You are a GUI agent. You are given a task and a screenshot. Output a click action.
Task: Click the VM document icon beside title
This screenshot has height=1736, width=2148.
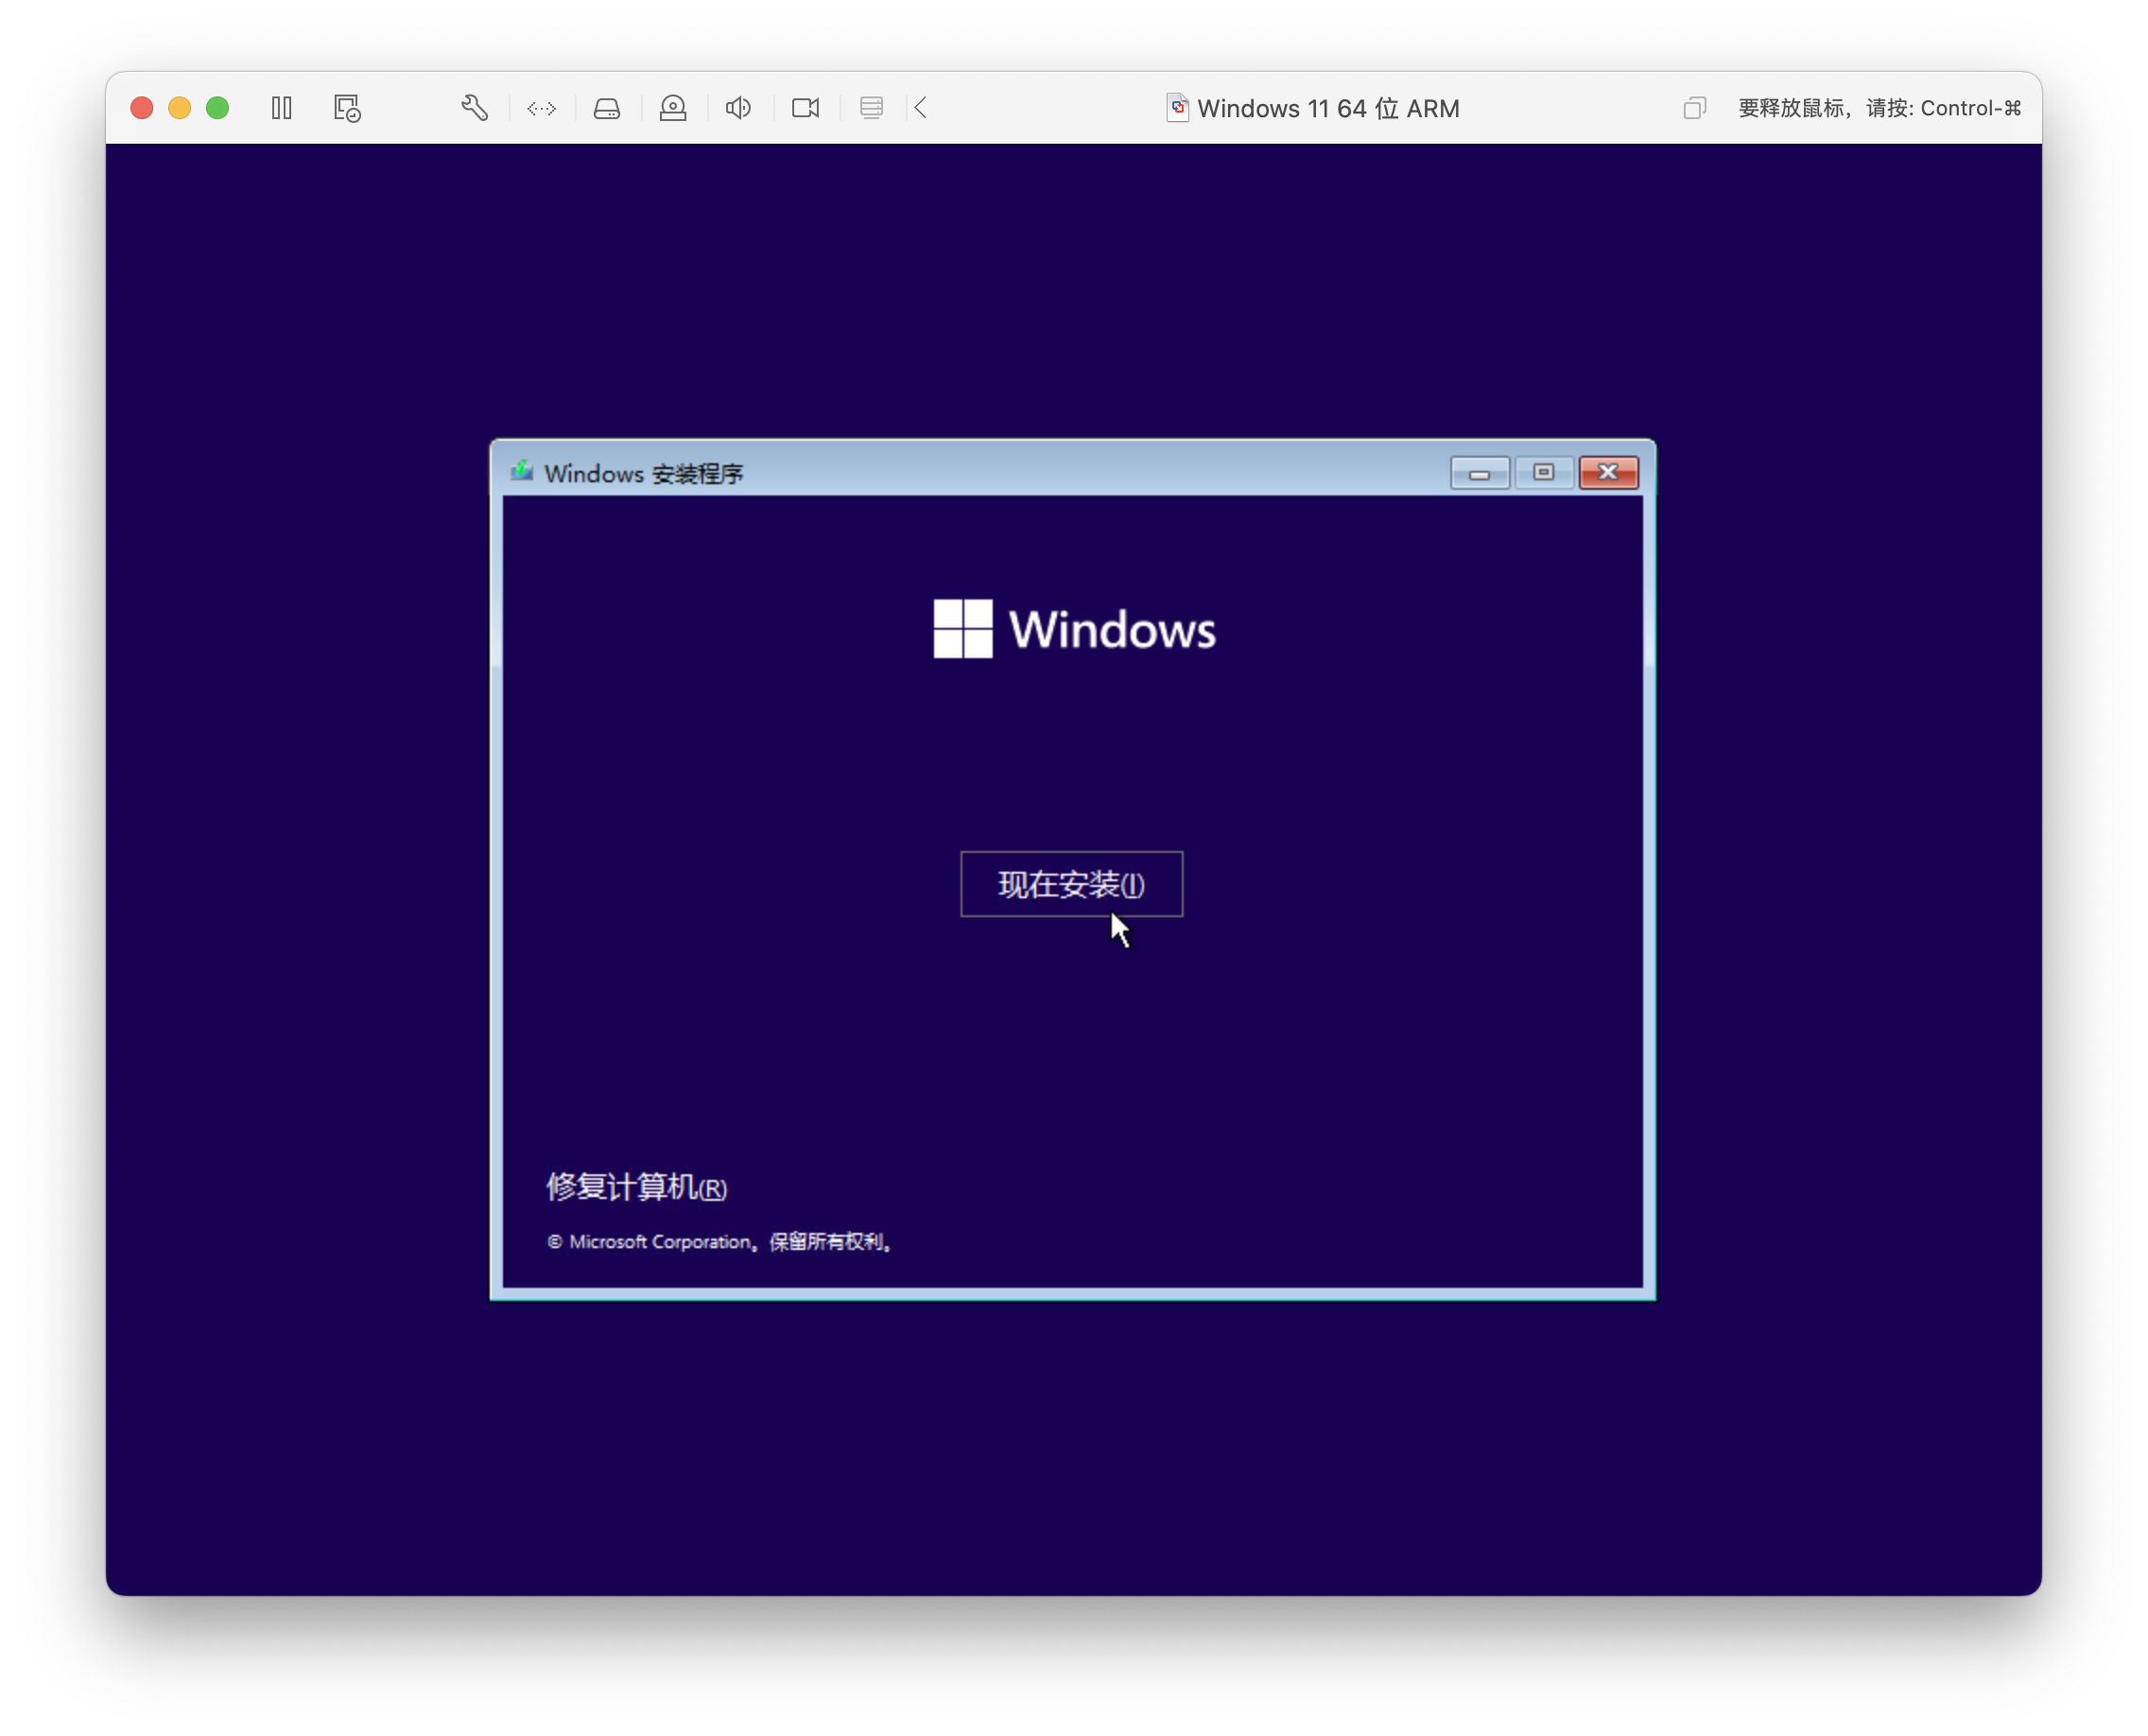(1177, 108)
